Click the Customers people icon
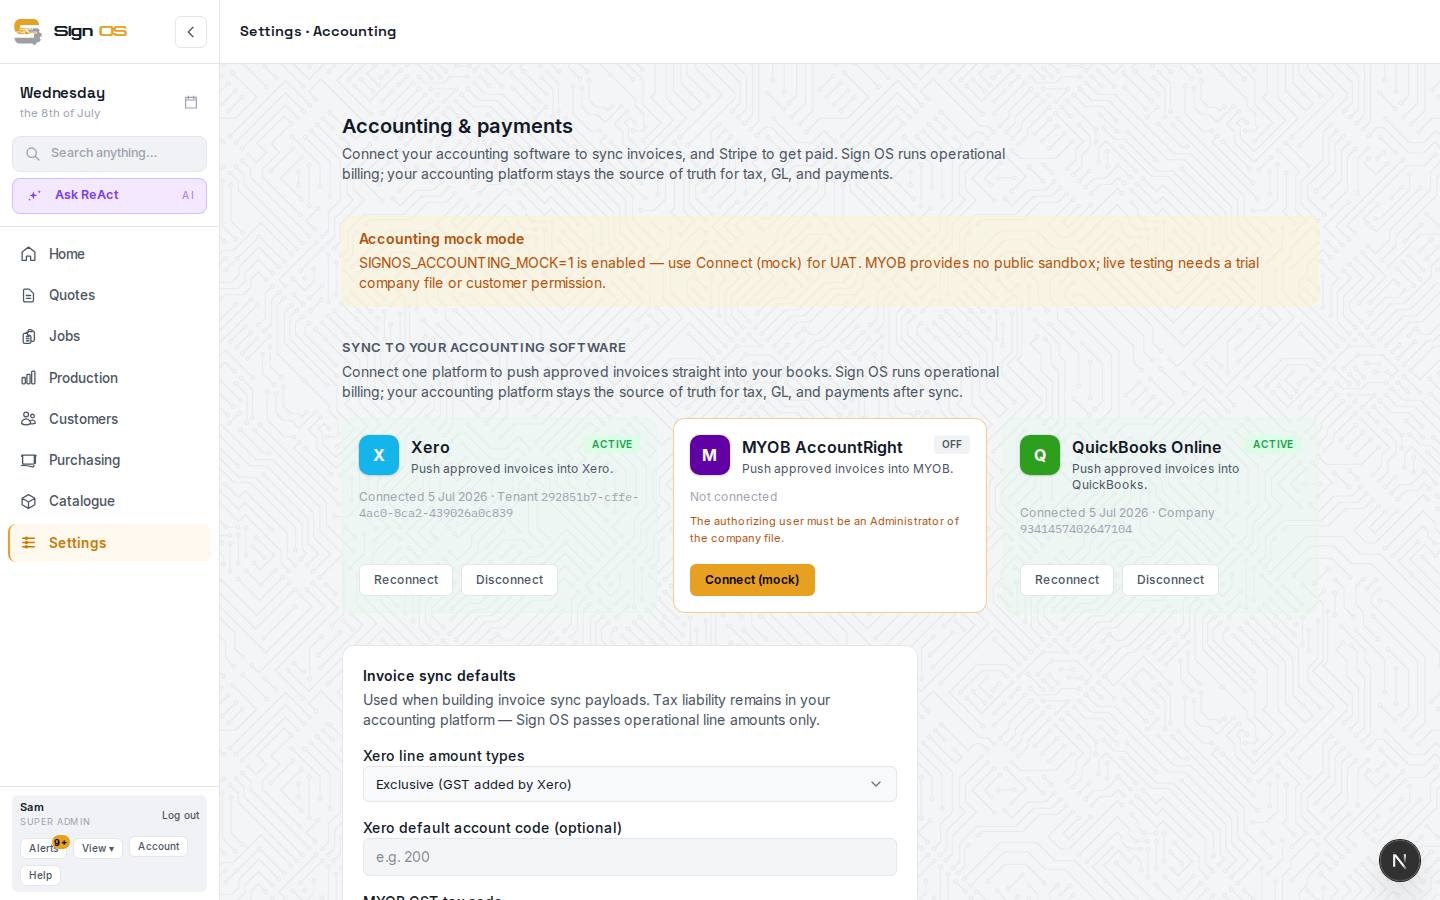 pyautogui.click(x=29, y=419)
